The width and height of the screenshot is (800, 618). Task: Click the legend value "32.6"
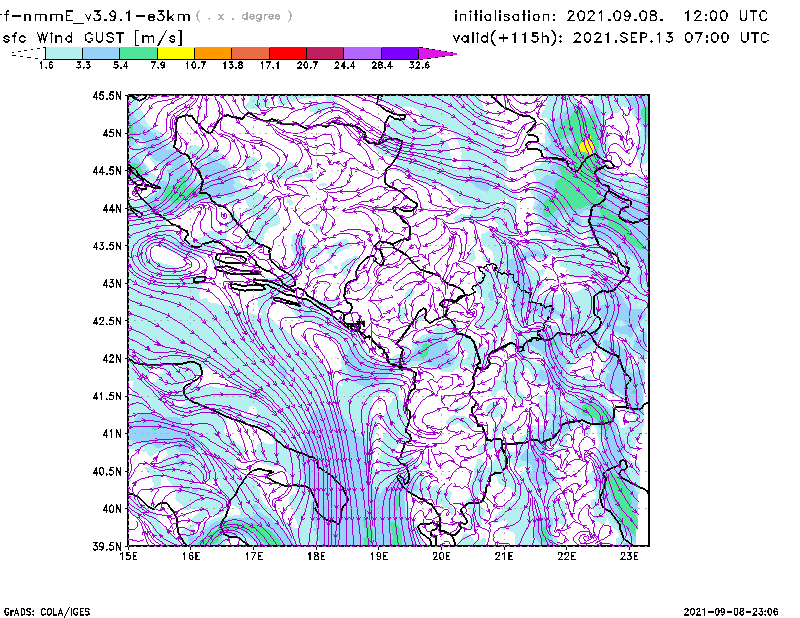coord(419,65)
